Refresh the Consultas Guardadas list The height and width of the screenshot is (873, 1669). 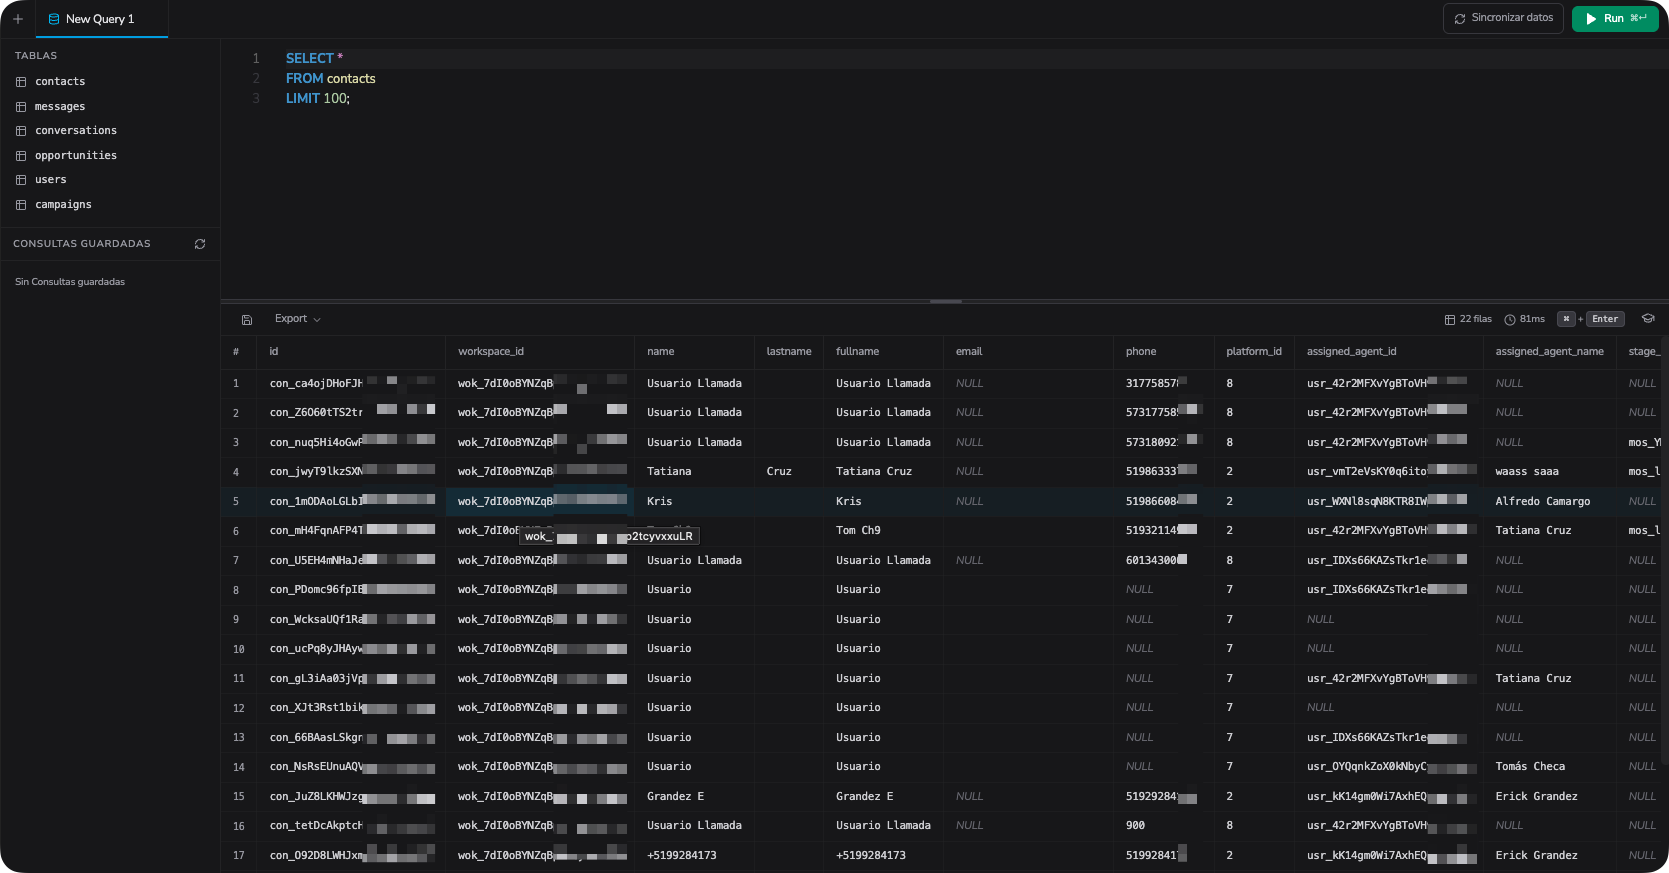point(200,244)
